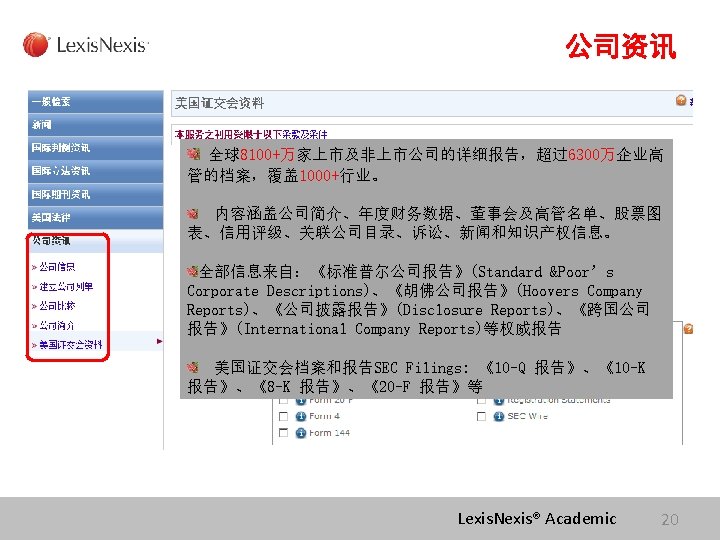Click the 'SEC Wire' label text
This screenshot has height=540, width=720.
[527, 416]
